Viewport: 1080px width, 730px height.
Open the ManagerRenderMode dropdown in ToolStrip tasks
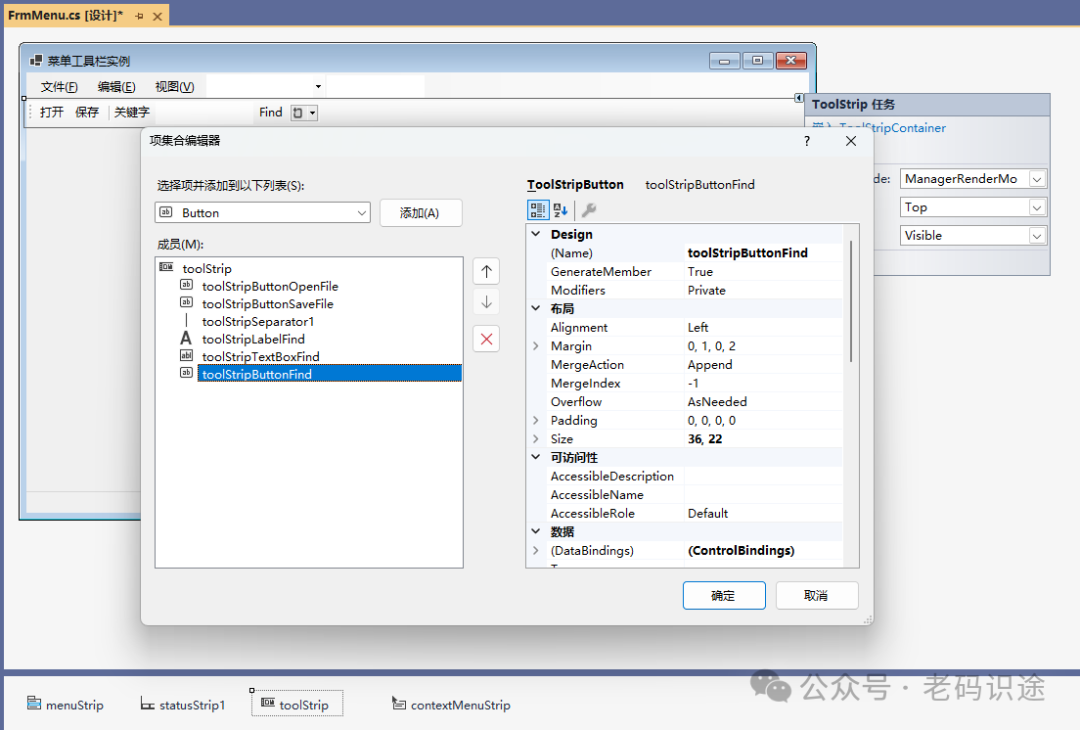tap(1037, 179)
